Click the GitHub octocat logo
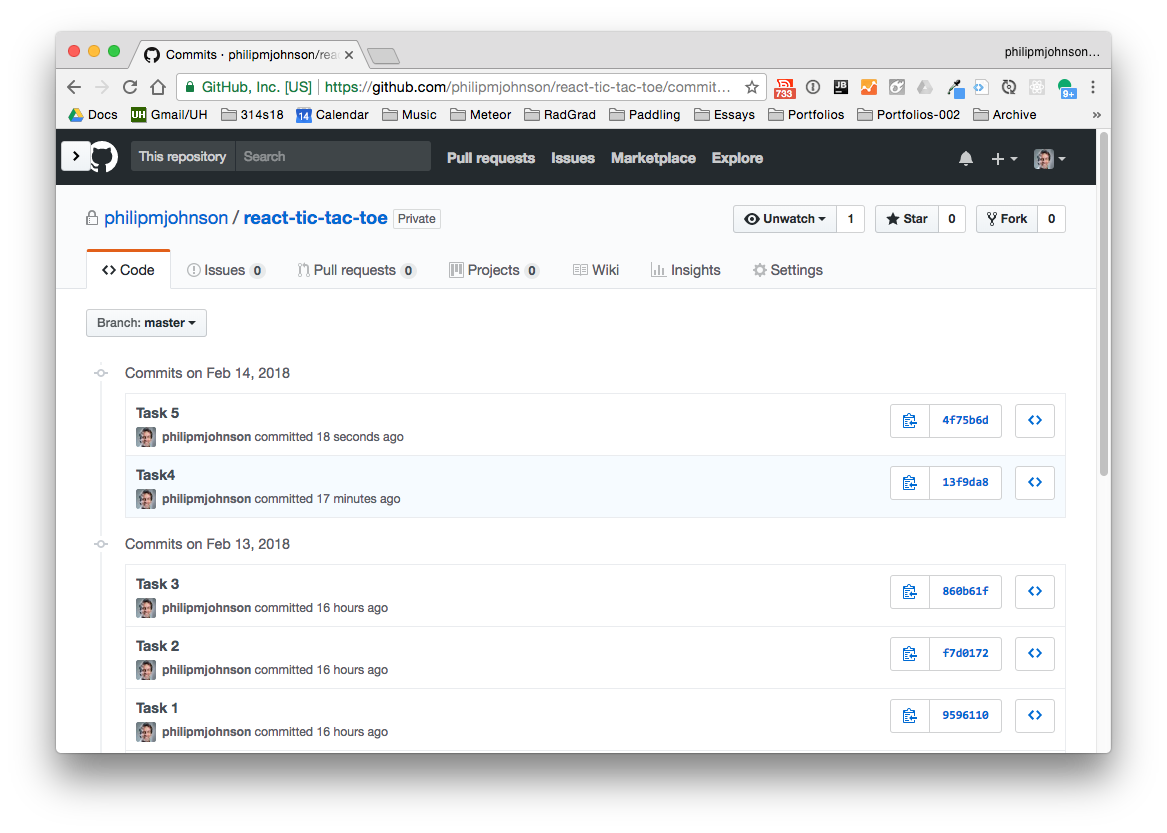This screenshot has height=833, width=1167. click(104, 157)
